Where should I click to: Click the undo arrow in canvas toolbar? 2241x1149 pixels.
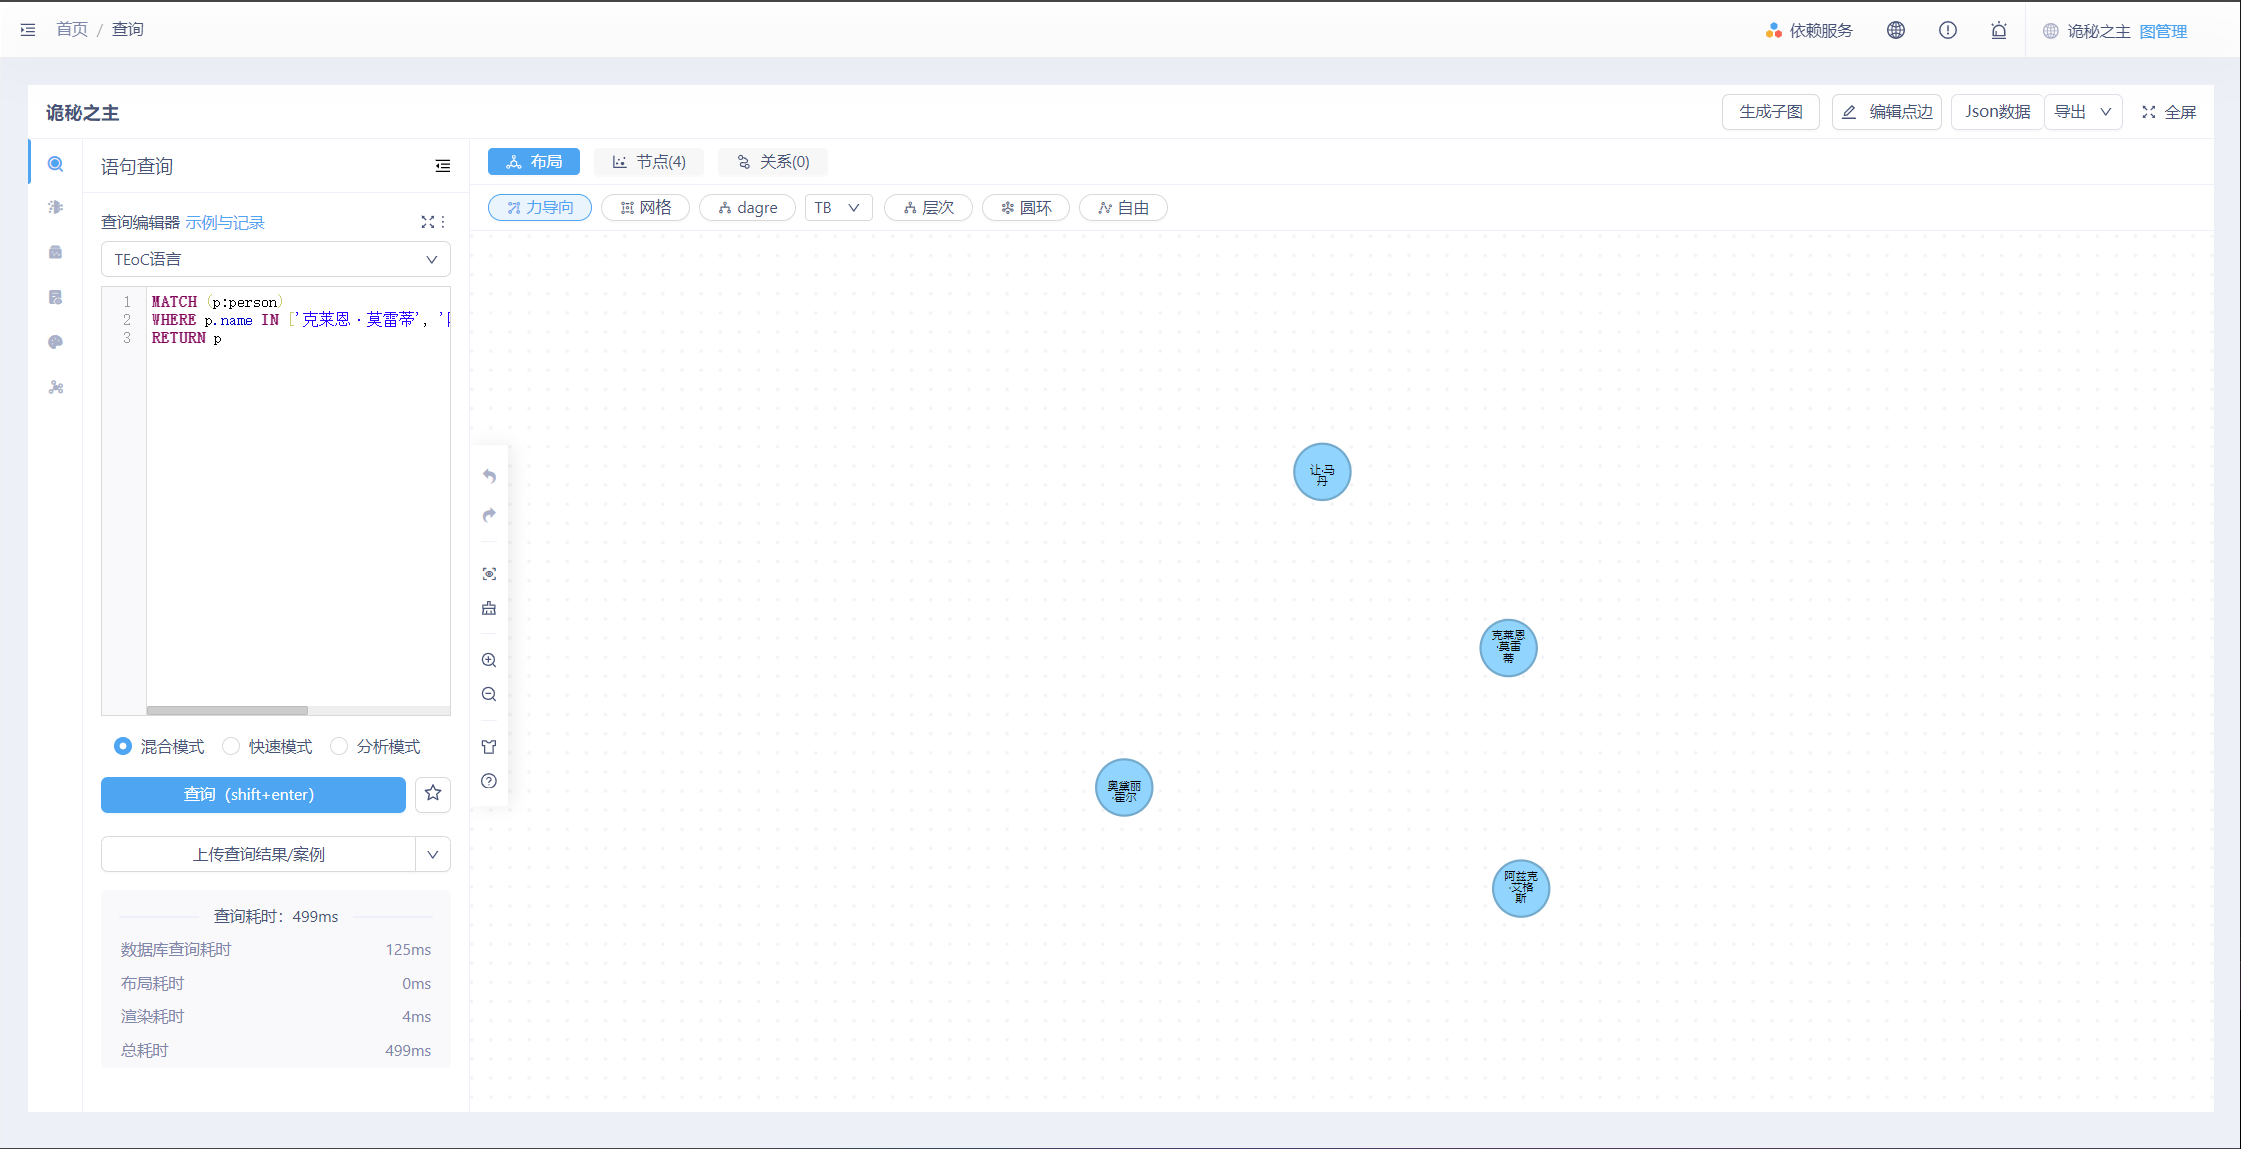click(x=489, y=476)
